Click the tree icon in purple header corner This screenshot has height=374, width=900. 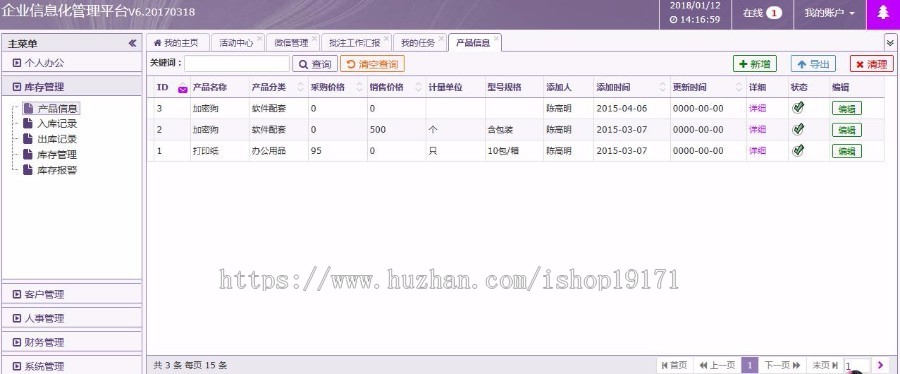coord(883,13)
